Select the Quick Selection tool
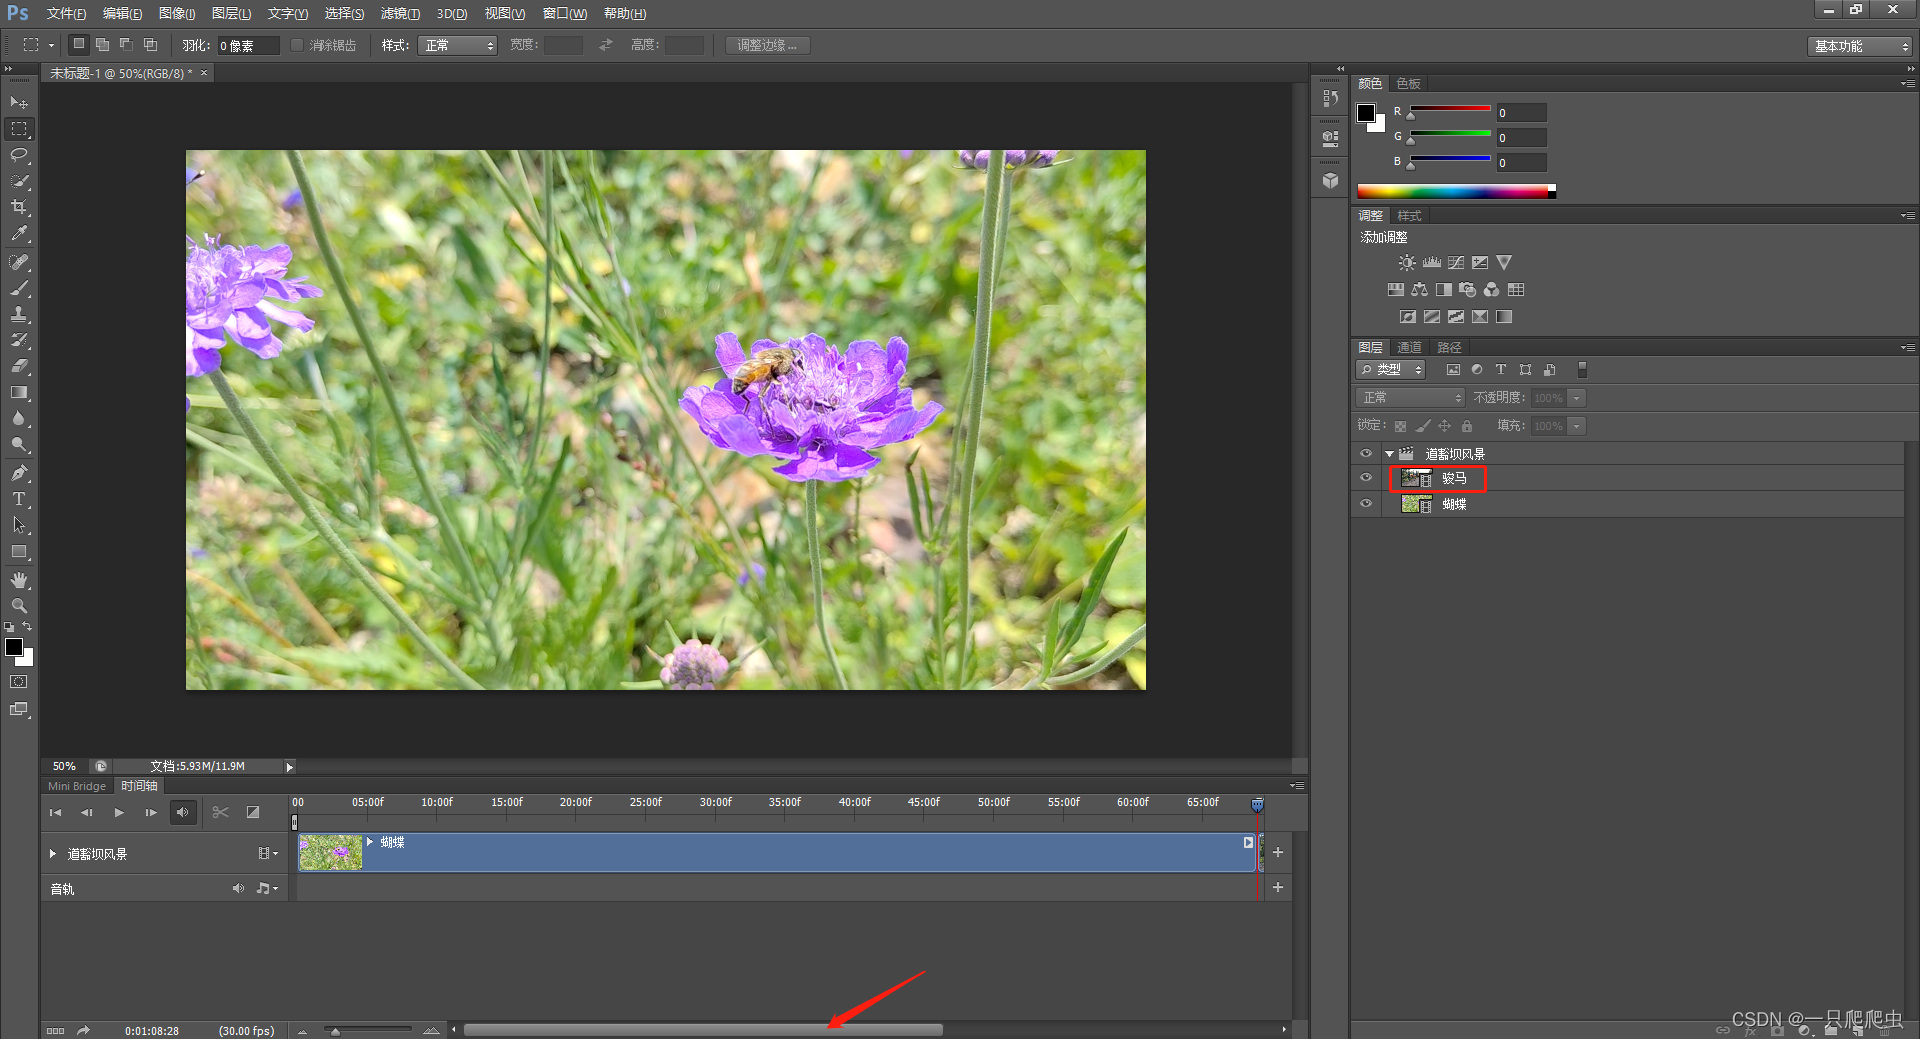 coord(19,181)
